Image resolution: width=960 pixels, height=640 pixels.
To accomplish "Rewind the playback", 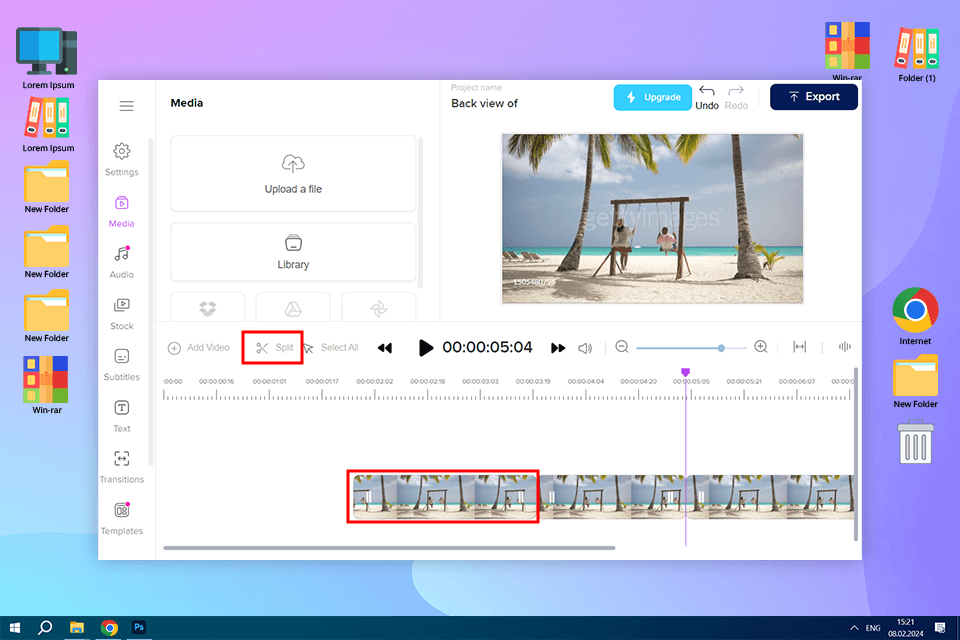I will tap(384, 348).
